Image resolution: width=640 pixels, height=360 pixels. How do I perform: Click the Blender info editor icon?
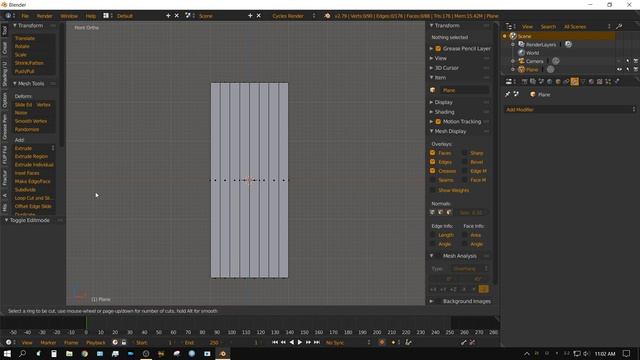click(8, 16)
